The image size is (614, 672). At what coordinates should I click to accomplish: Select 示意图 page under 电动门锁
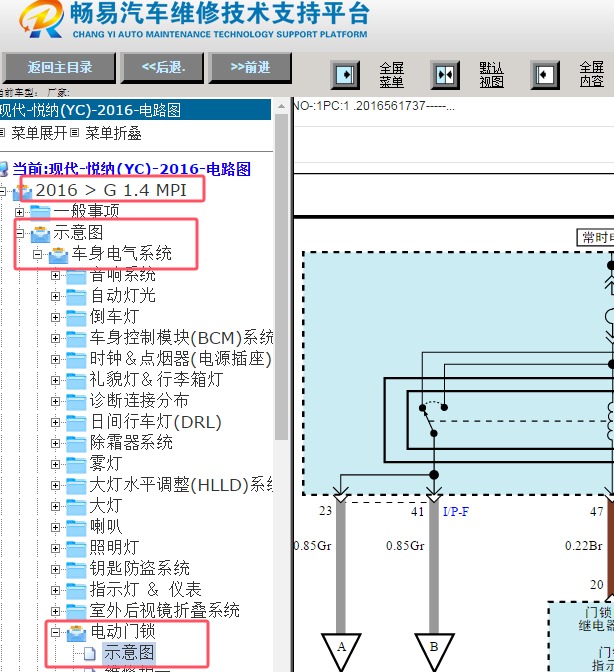129,653
